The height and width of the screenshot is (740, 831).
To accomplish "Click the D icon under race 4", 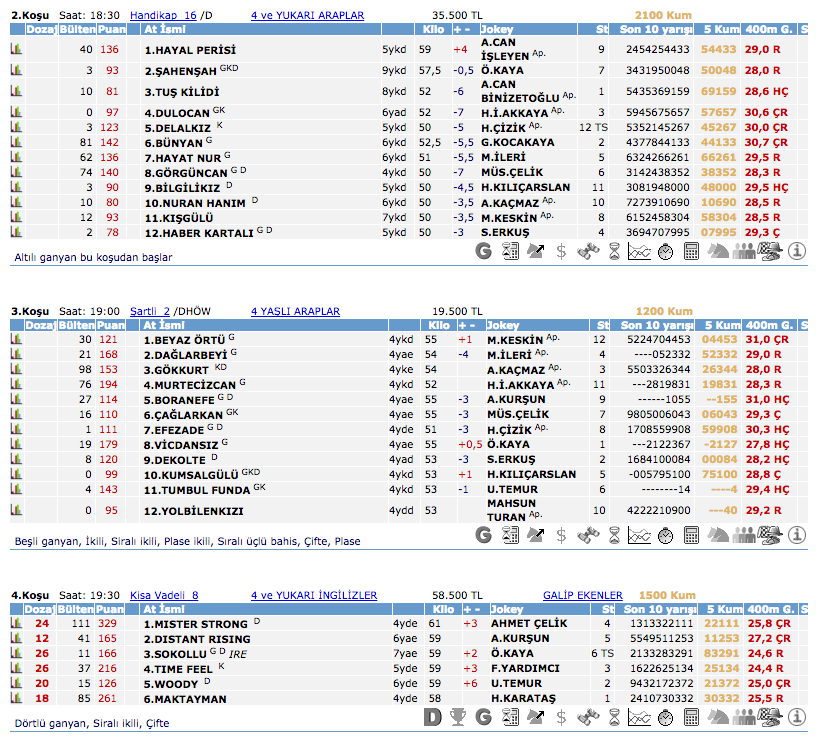I will tap(432, 716).
